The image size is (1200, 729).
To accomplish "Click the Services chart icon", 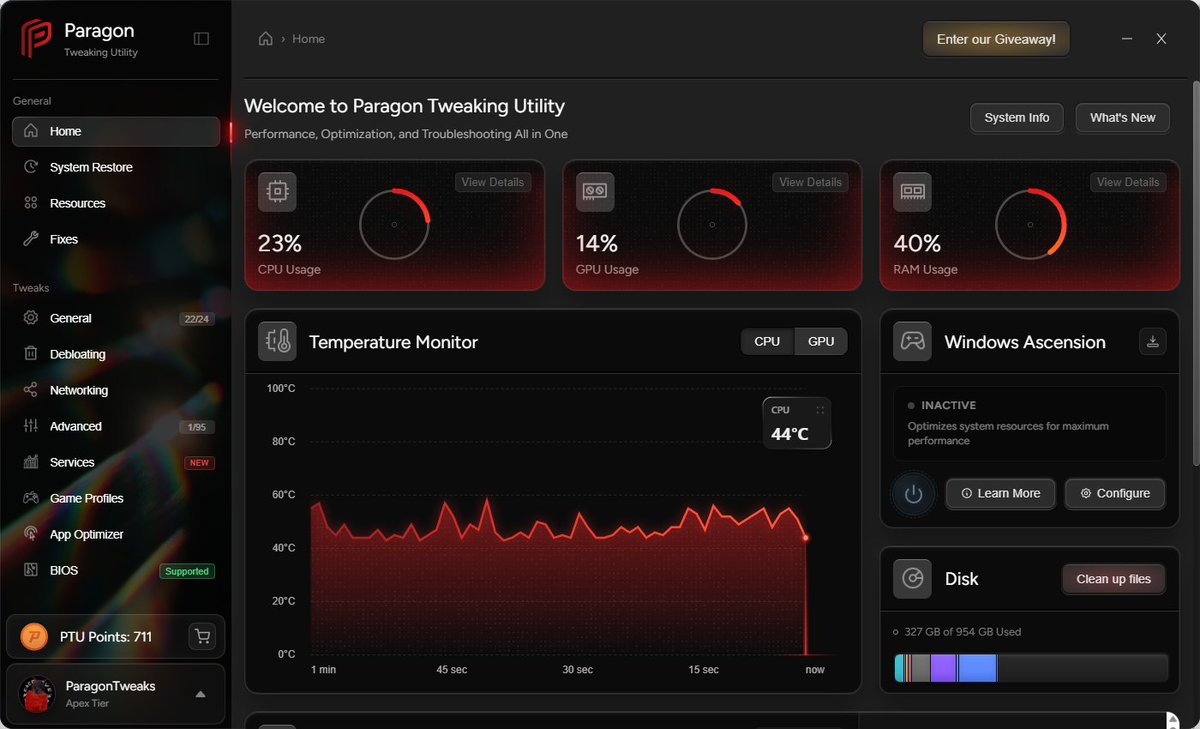I will 30,462.
